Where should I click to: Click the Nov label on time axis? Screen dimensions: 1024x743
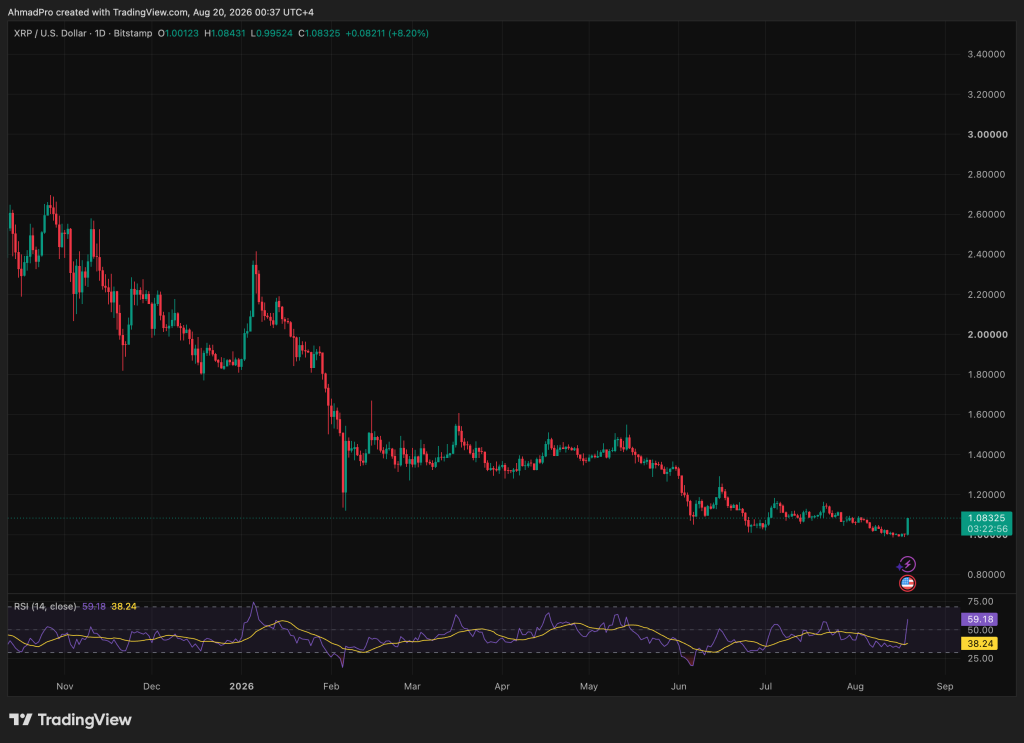(x=65, y=686)
